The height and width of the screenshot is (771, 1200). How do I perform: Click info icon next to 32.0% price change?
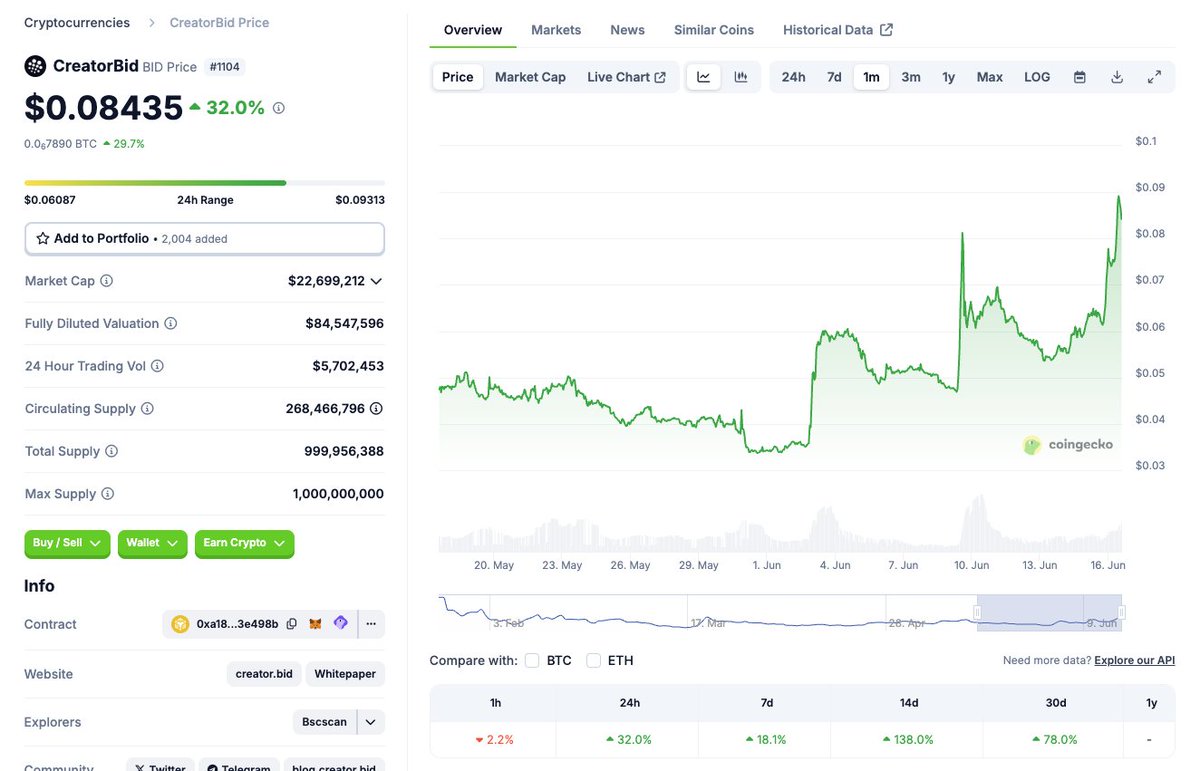(x=279, y=108)
